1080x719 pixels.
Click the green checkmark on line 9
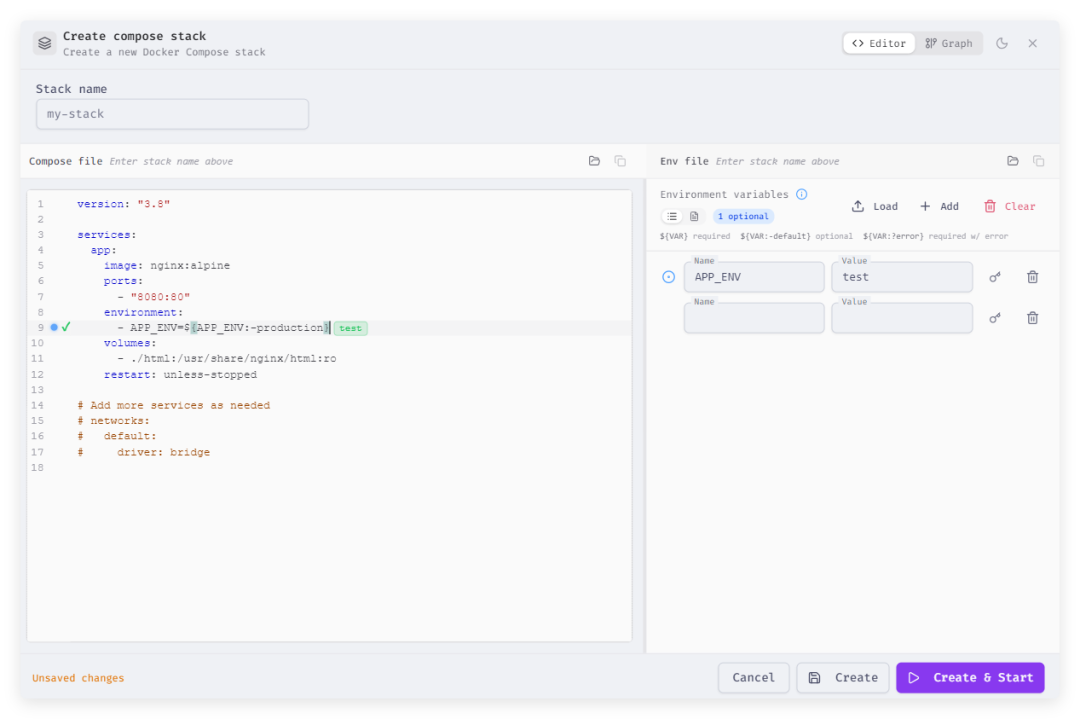(66, 327)
